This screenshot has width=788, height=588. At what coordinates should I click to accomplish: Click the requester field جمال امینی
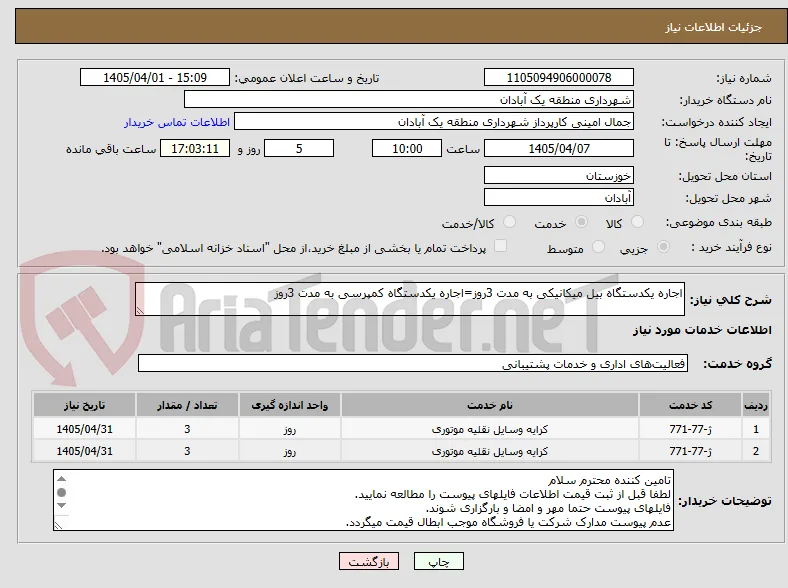(x=434, y=122)
